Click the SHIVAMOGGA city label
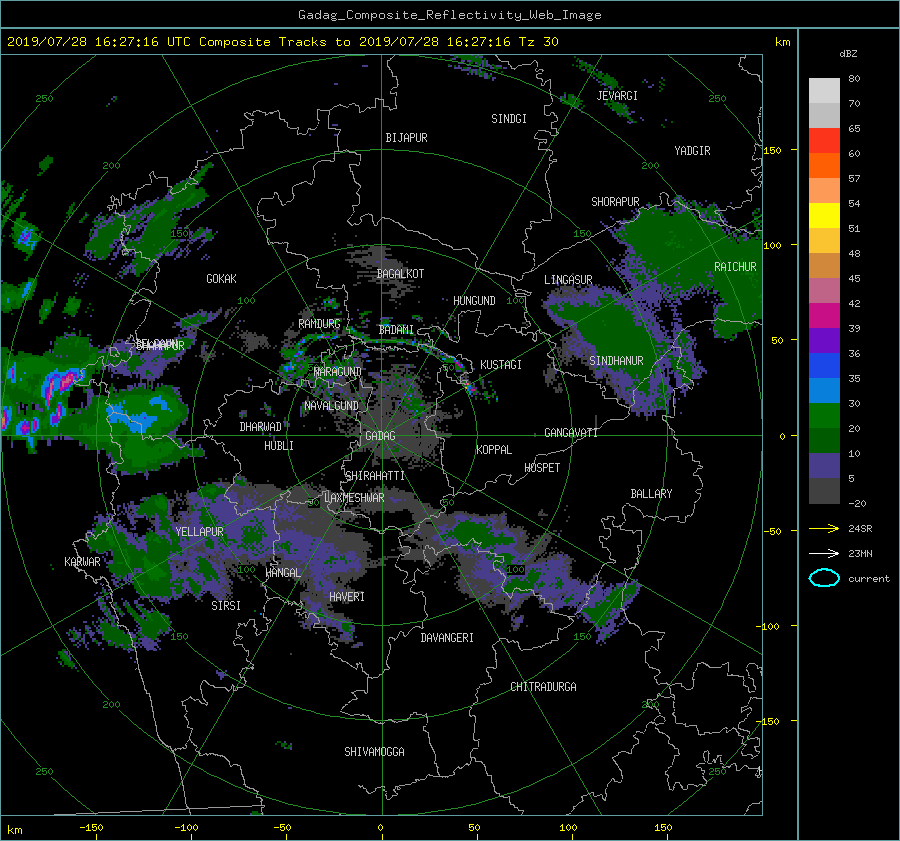Image resolution: width=900 pixels, height=841 pixels. pyautogui.click(x=374, y=751)
